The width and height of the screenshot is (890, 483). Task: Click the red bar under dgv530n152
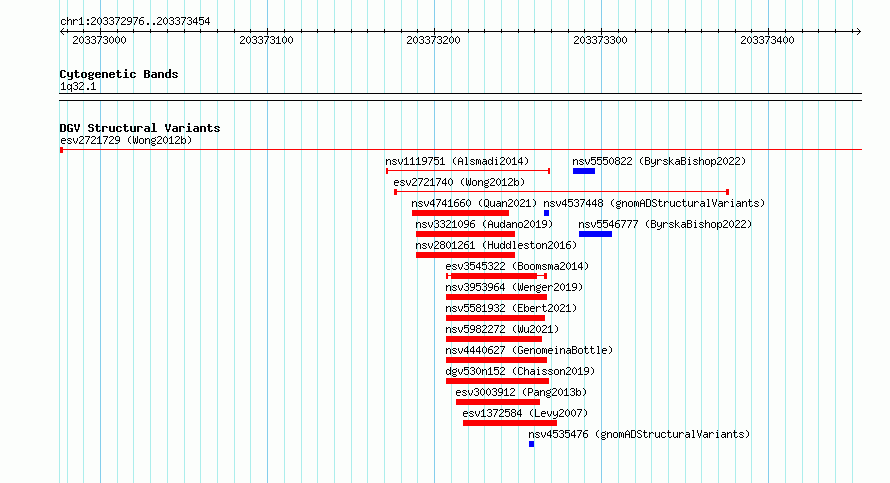(x=498, y=381)
